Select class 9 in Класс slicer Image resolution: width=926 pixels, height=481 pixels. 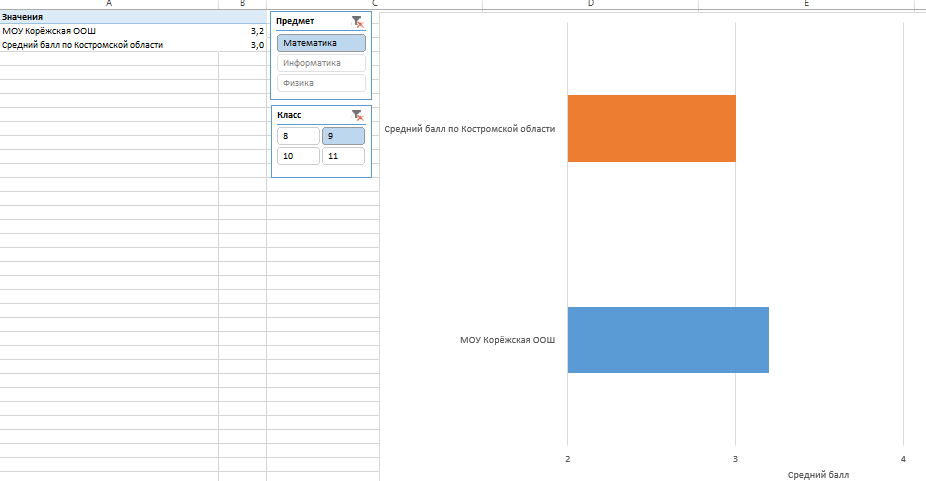343,136
